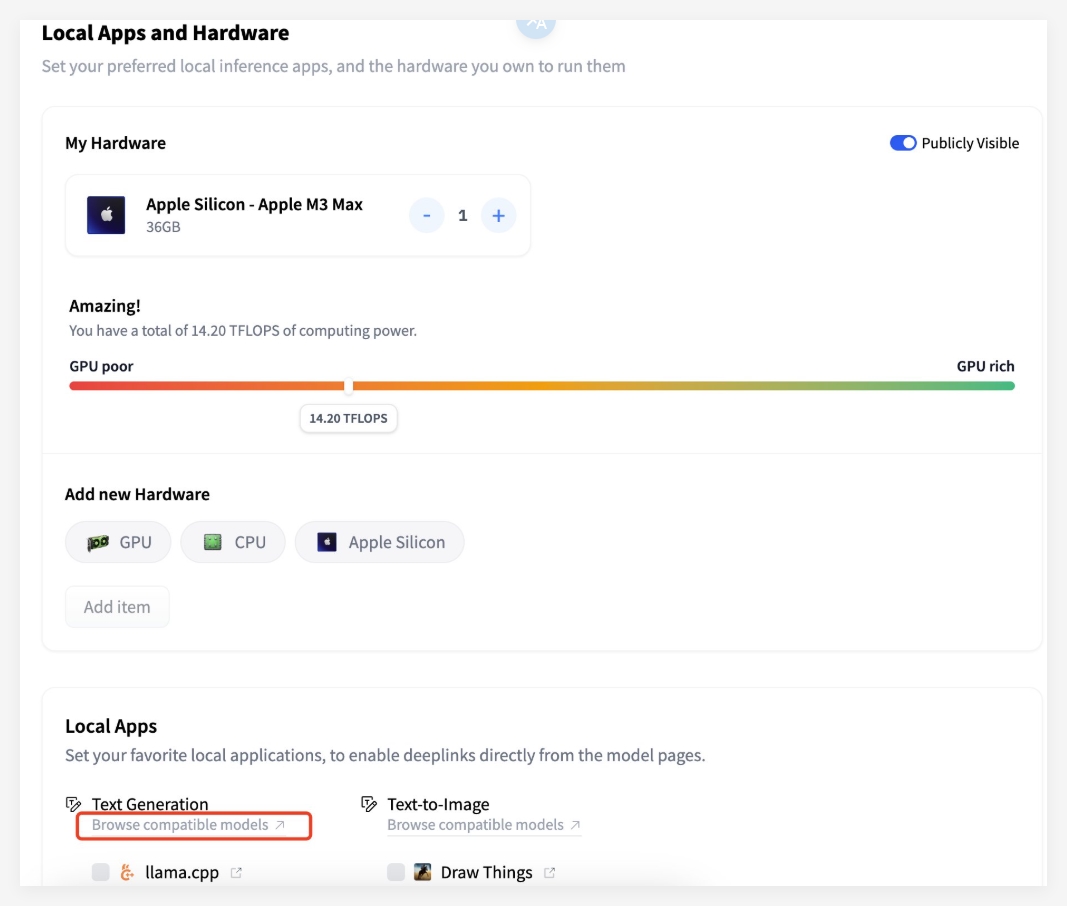
Task: Increase Apple M3 Max count with plus
Action: 498,215
